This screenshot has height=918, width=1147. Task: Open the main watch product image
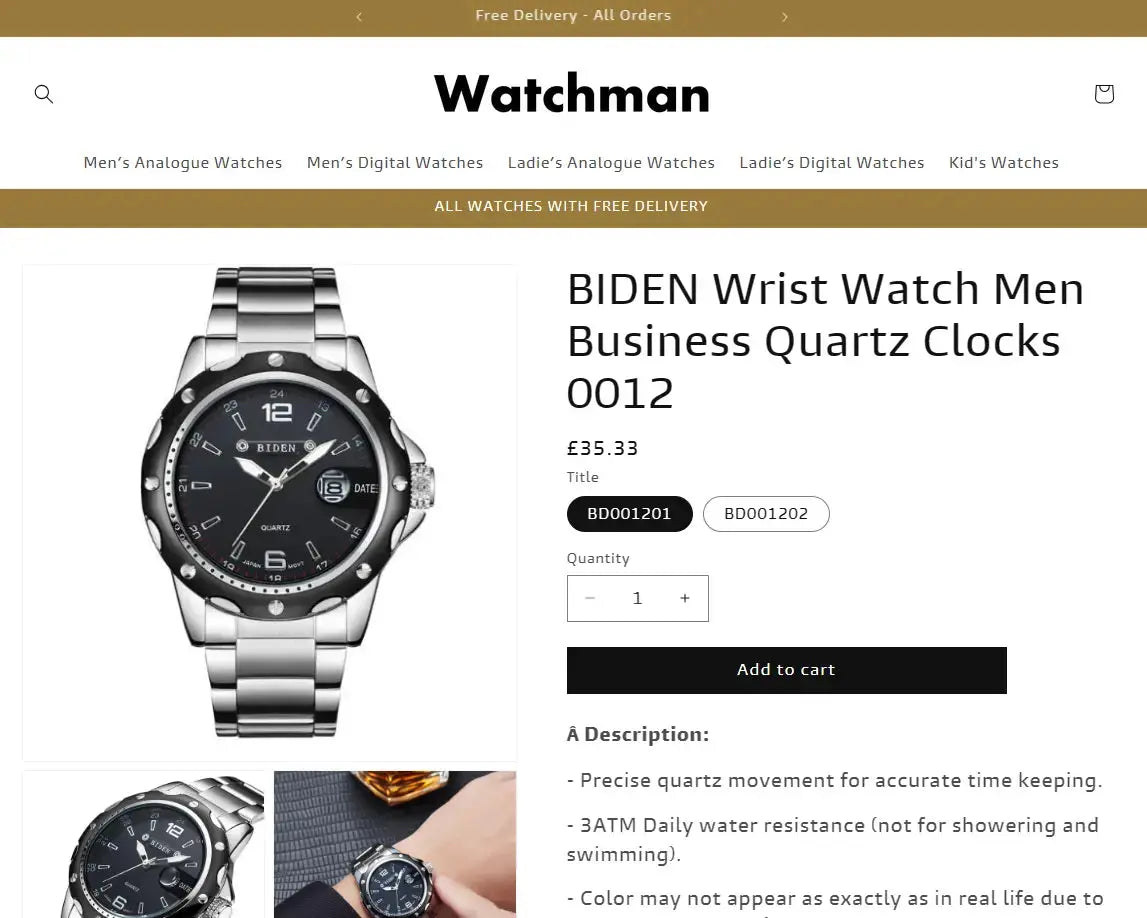[x=270, y=513]
